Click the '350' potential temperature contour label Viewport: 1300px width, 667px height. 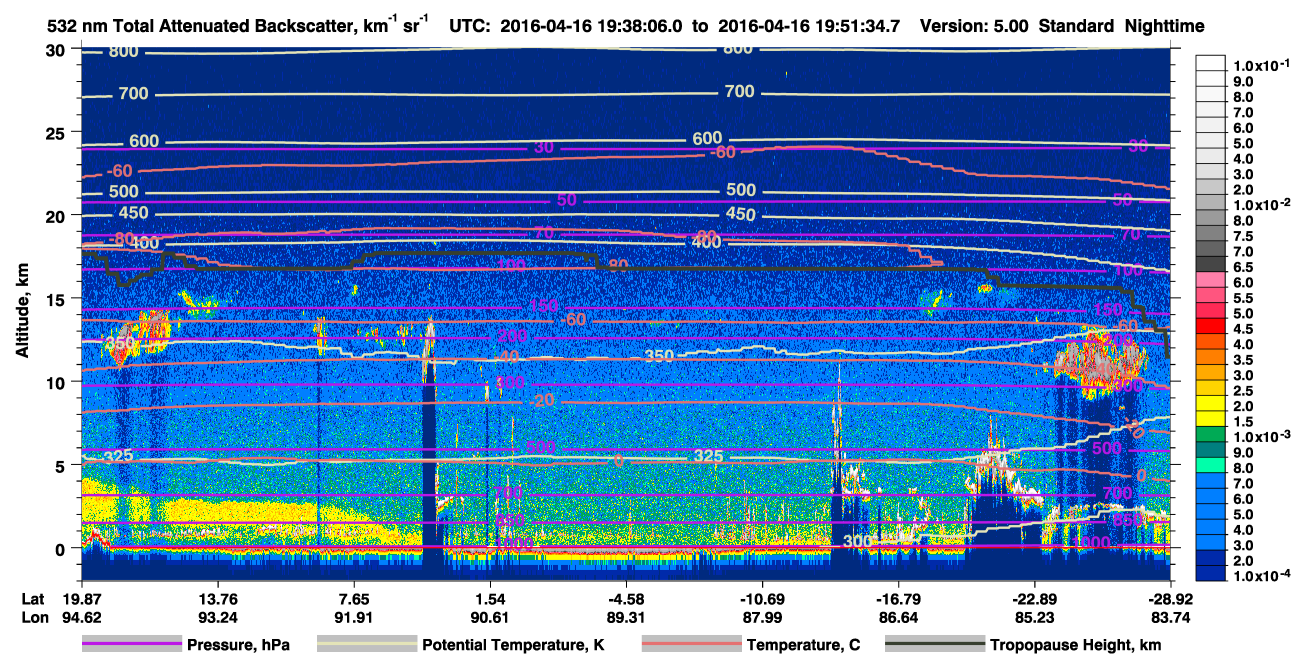659,355
